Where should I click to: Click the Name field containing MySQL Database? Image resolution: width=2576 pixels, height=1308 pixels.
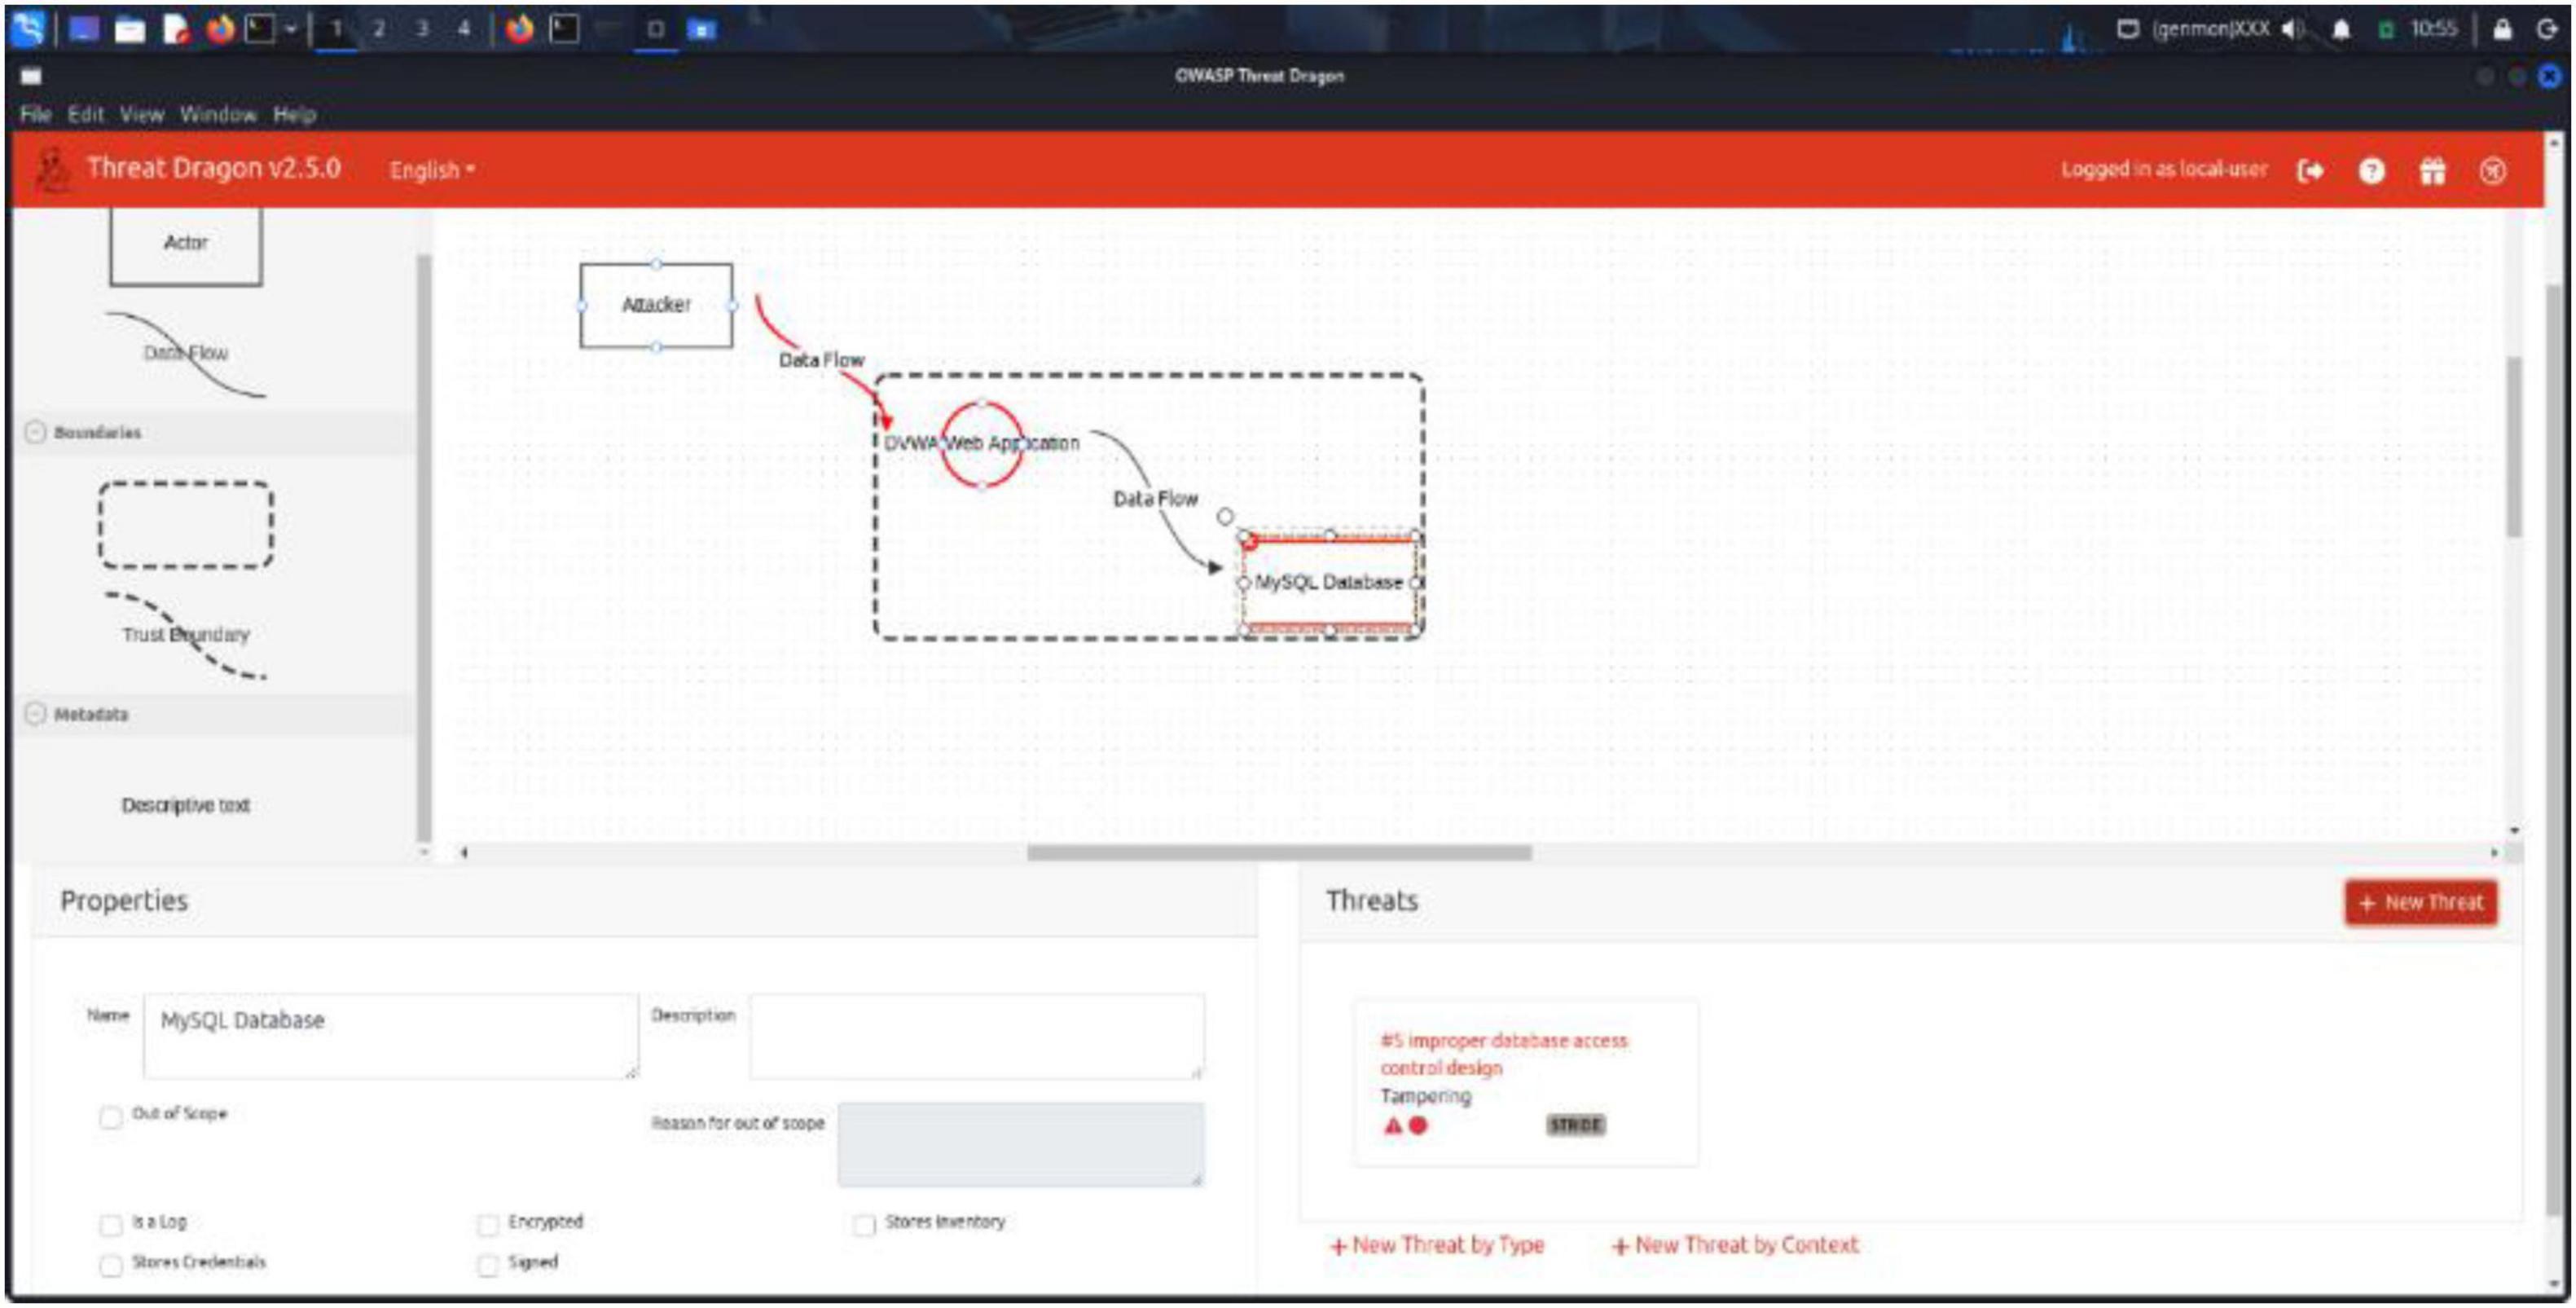pyautogui.click(x=390, y=1036)
